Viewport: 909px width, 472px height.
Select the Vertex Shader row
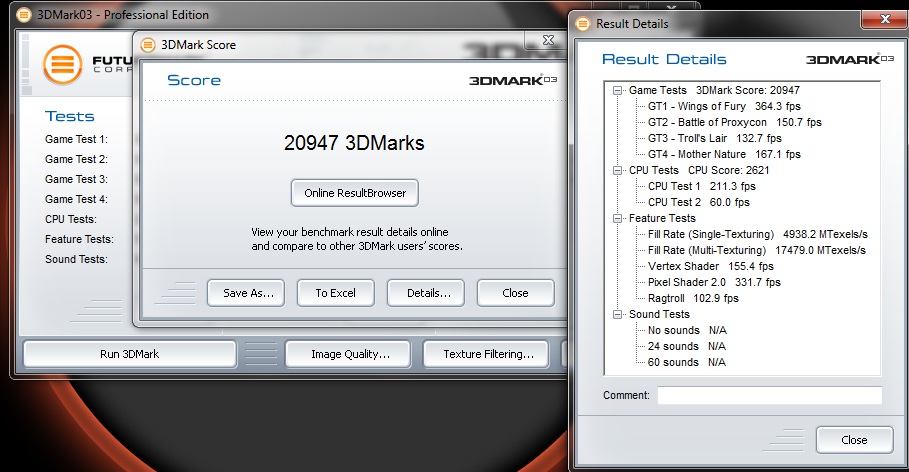(711, 266)
